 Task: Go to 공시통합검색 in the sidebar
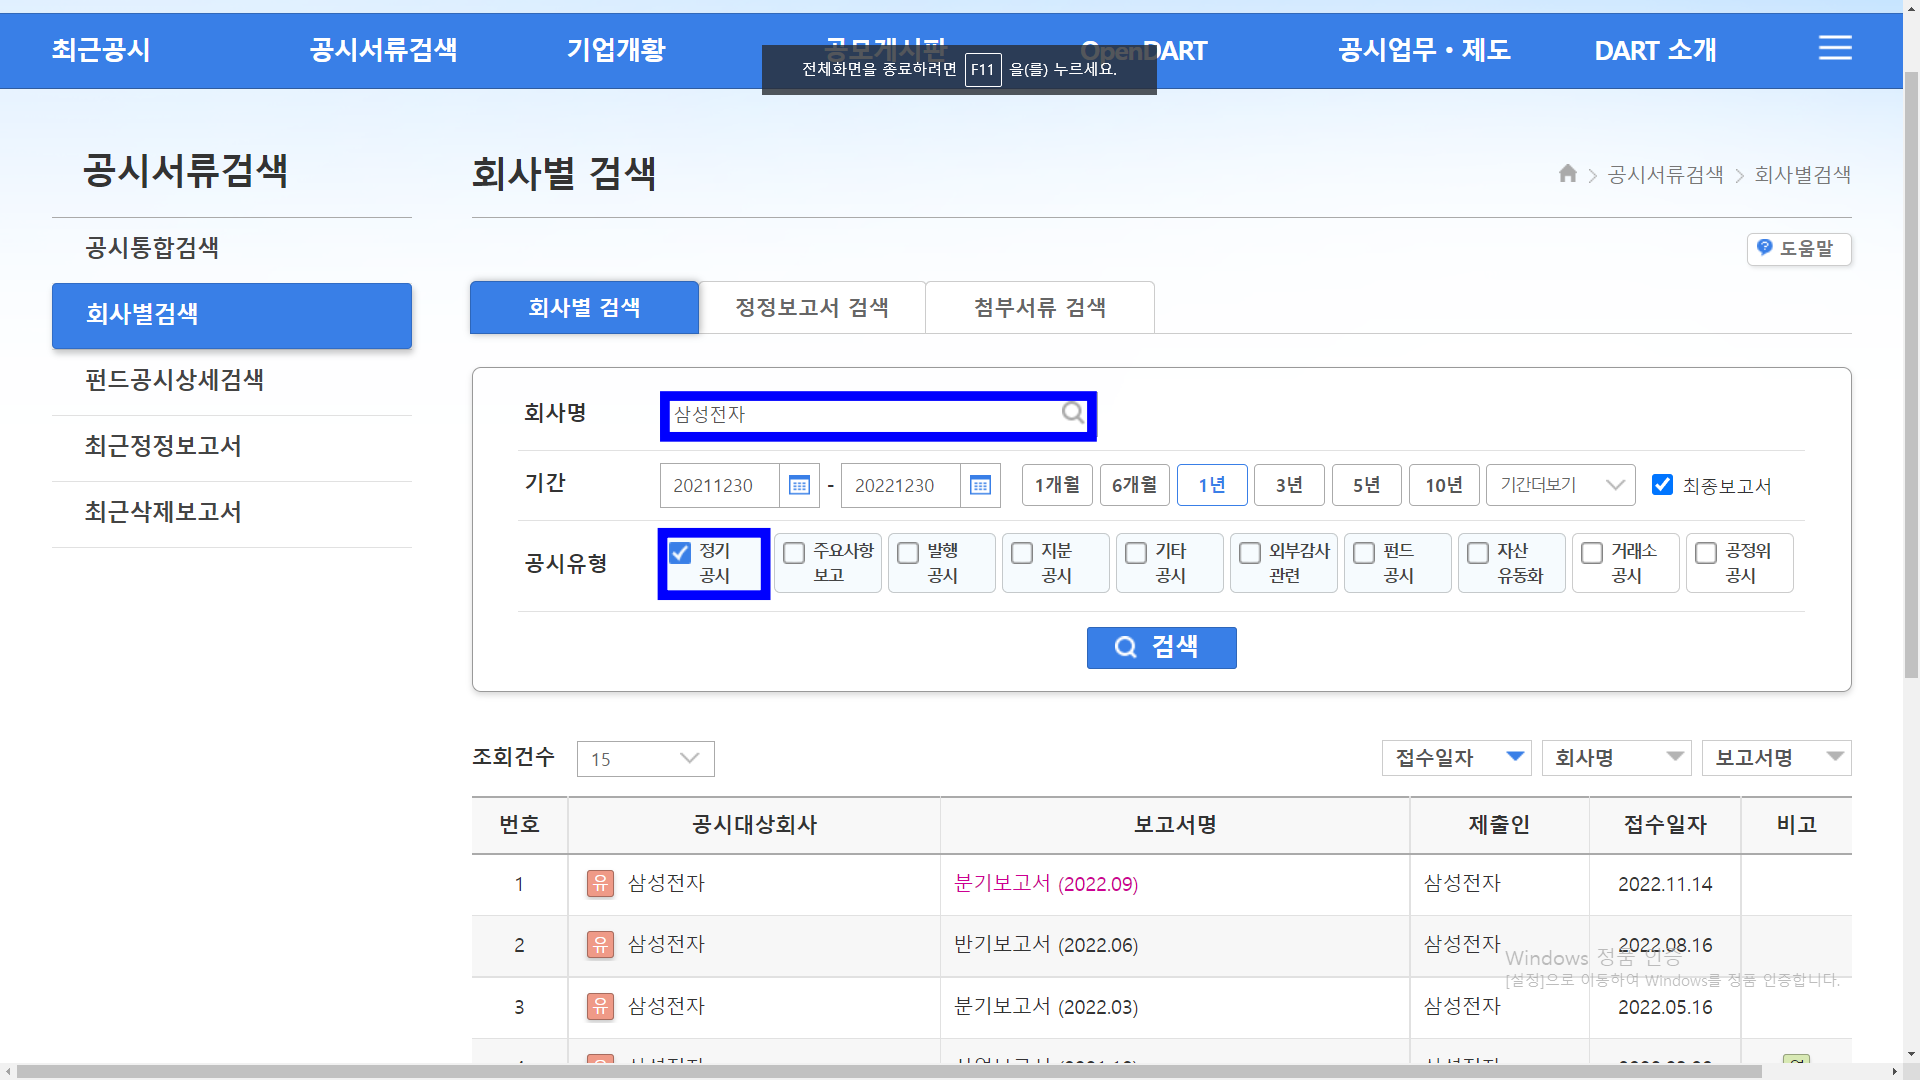[x=232, y=248]
